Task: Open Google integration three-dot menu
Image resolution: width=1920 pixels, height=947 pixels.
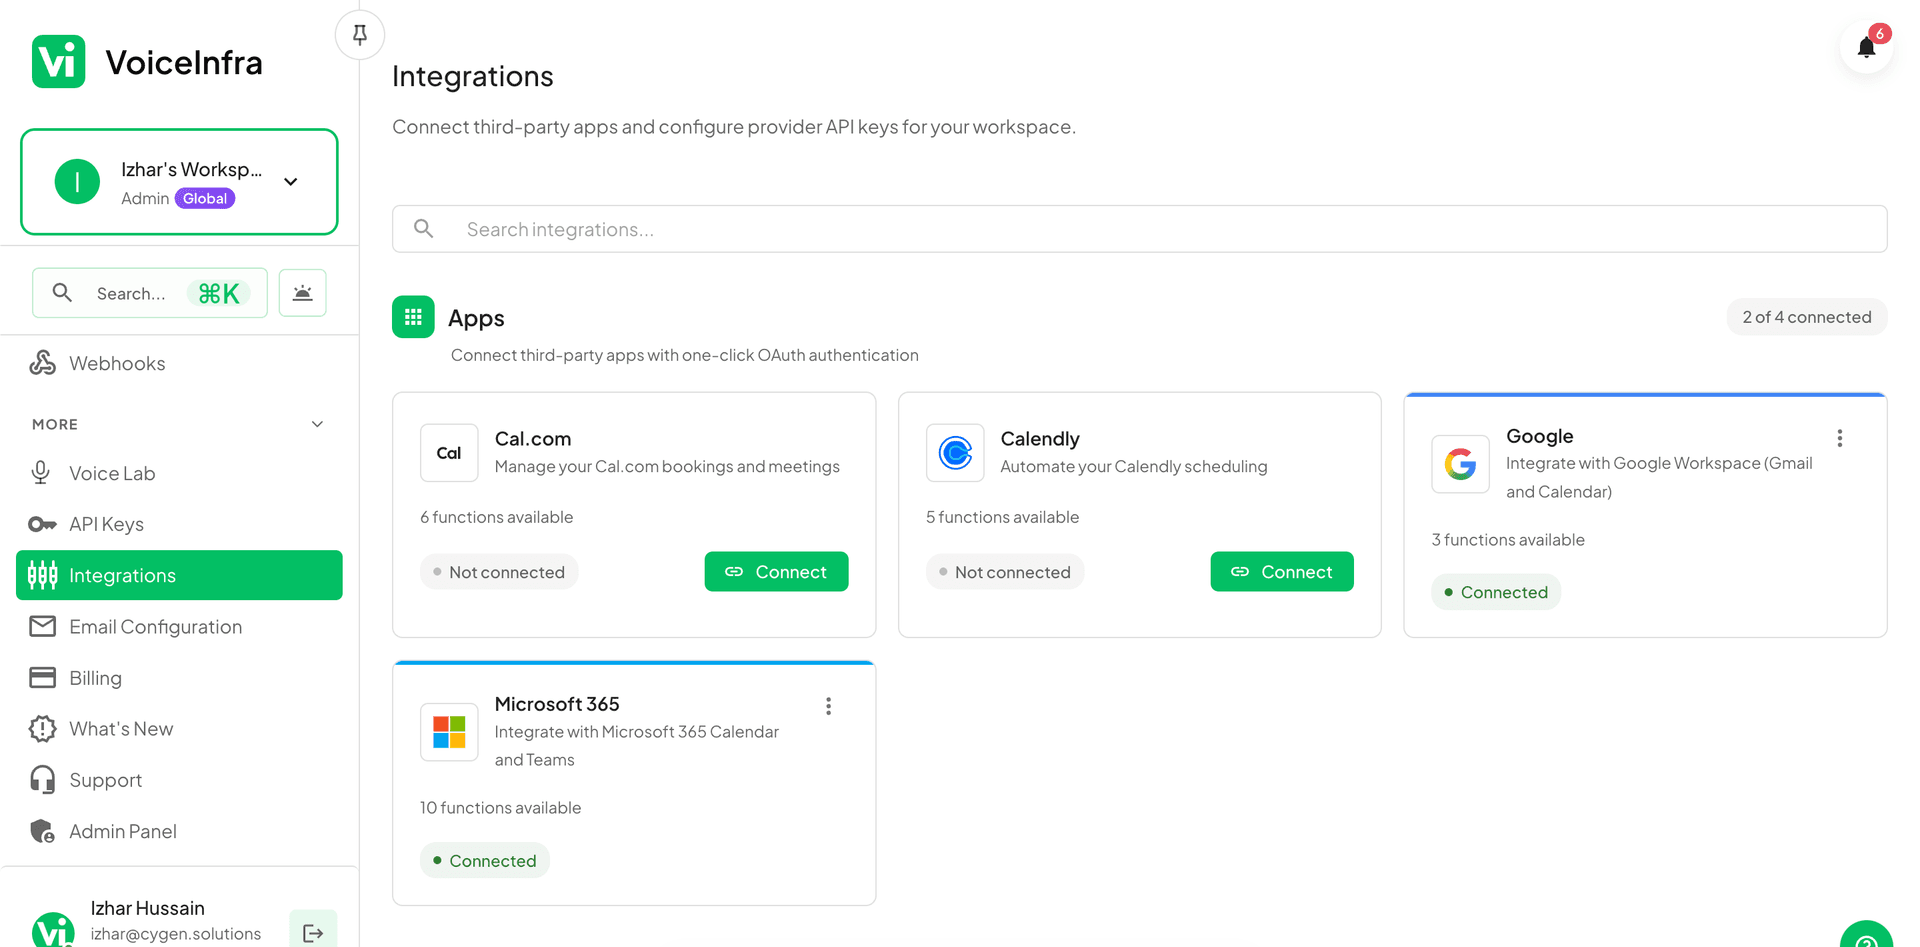Action: (1839, 438)
